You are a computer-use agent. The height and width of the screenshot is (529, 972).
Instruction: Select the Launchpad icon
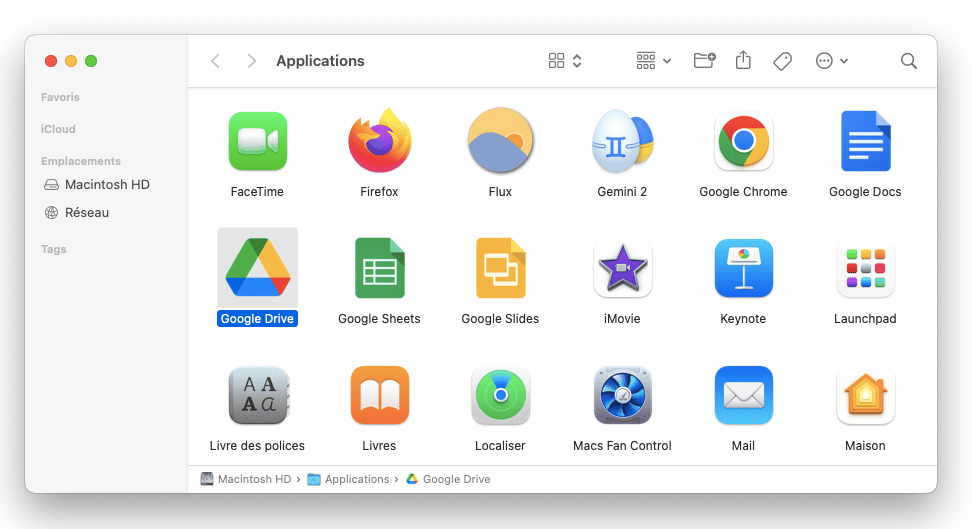coord(865,268)
